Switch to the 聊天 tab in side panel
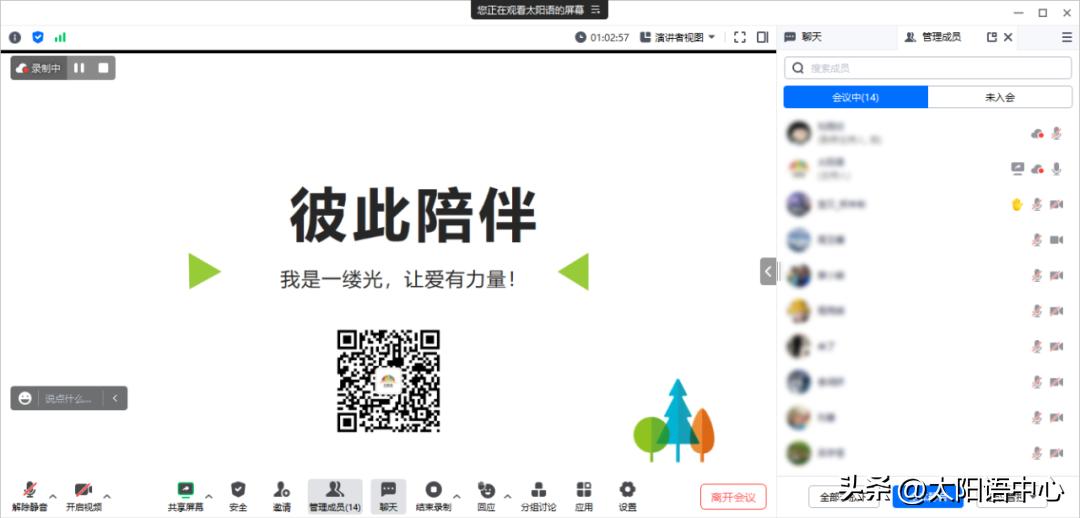 (x=803, y=37)
